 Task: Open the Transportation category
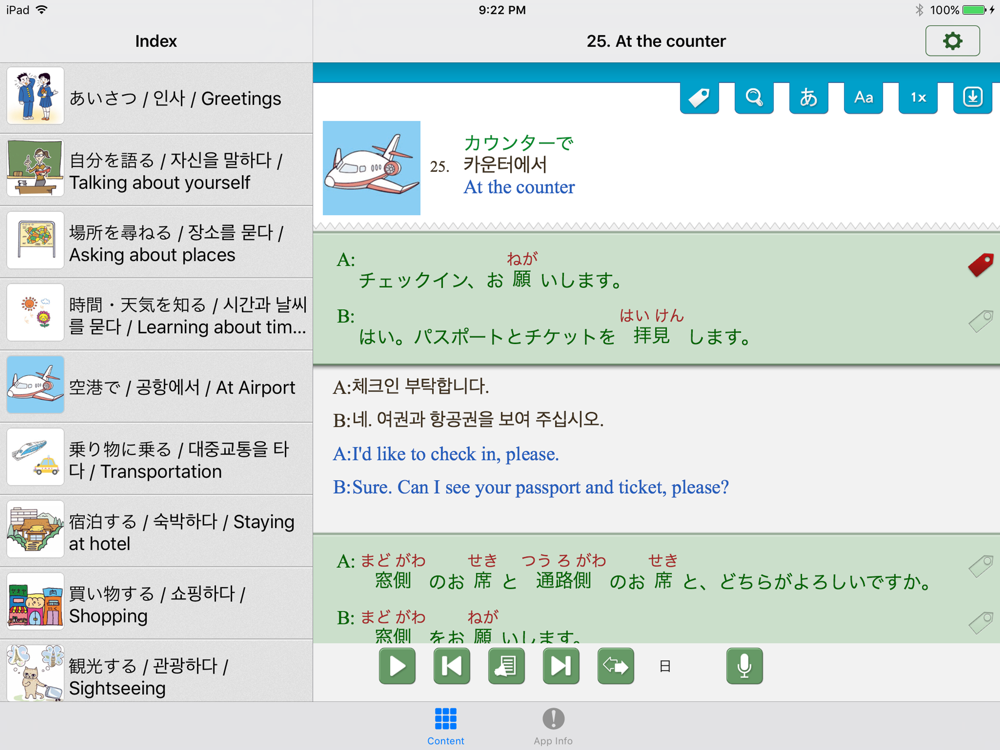tap(156, 459)
